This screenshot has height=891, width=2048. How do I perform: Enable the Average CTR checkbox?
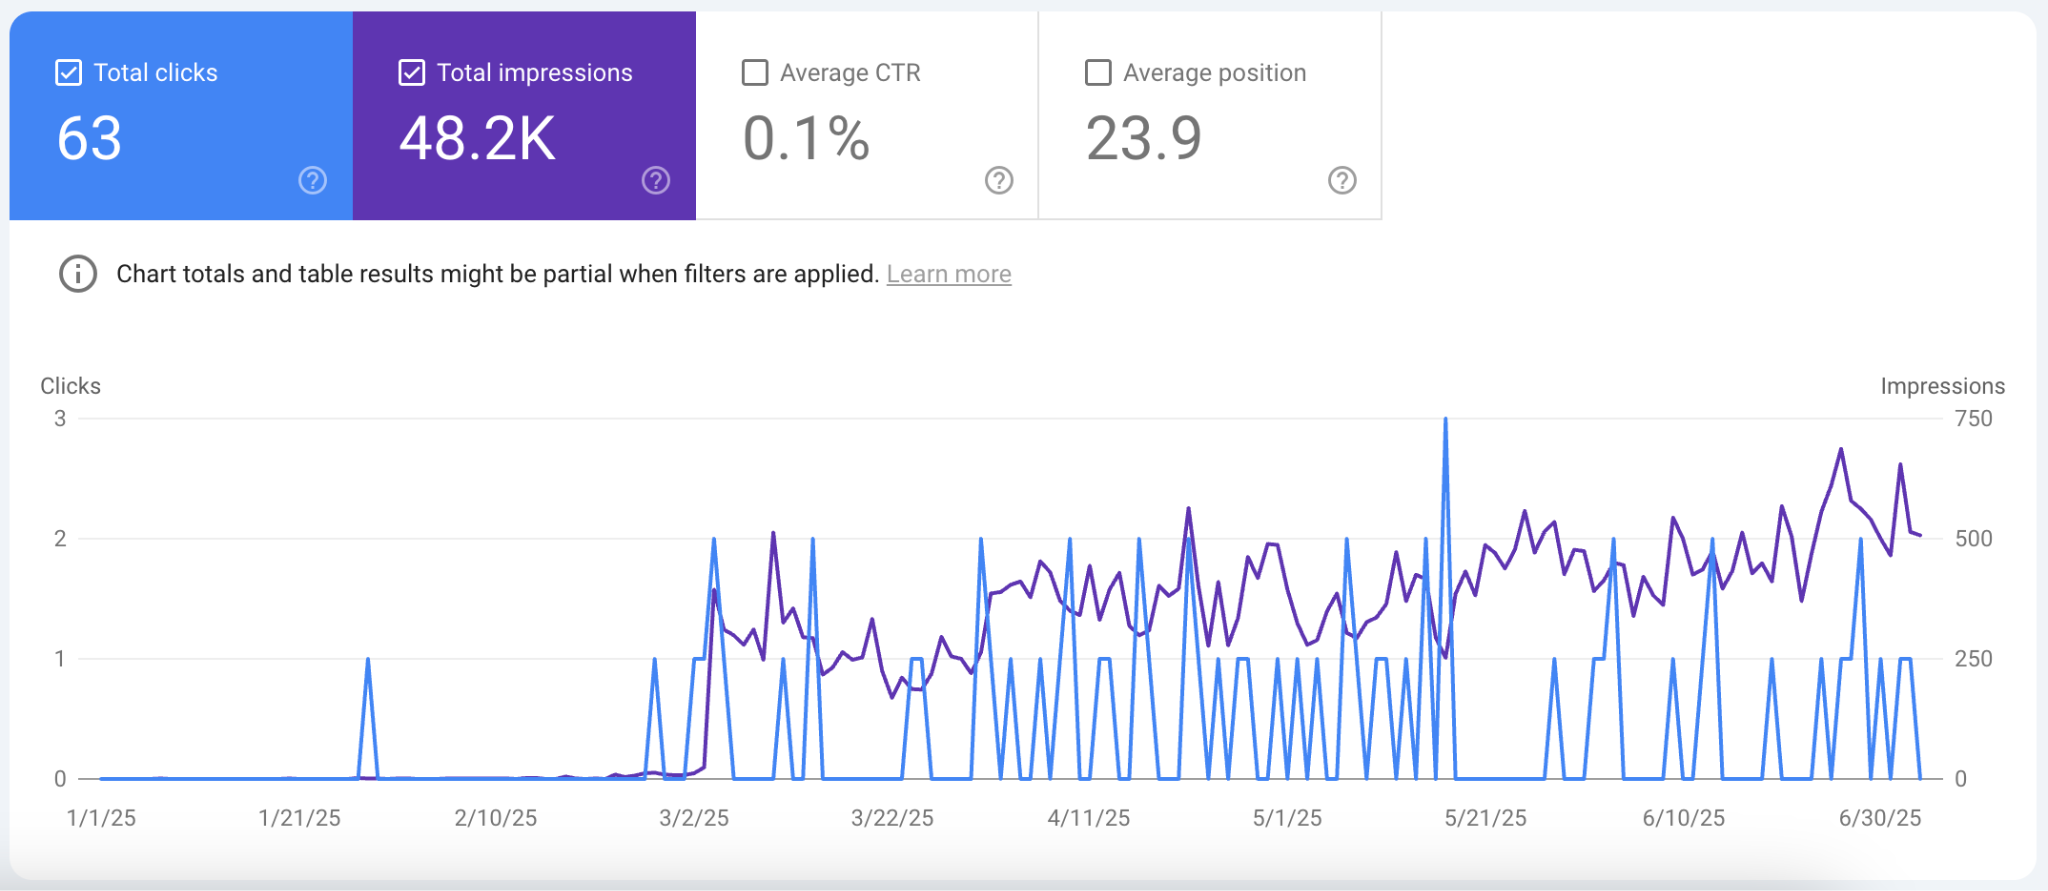(x=755, y=73)
